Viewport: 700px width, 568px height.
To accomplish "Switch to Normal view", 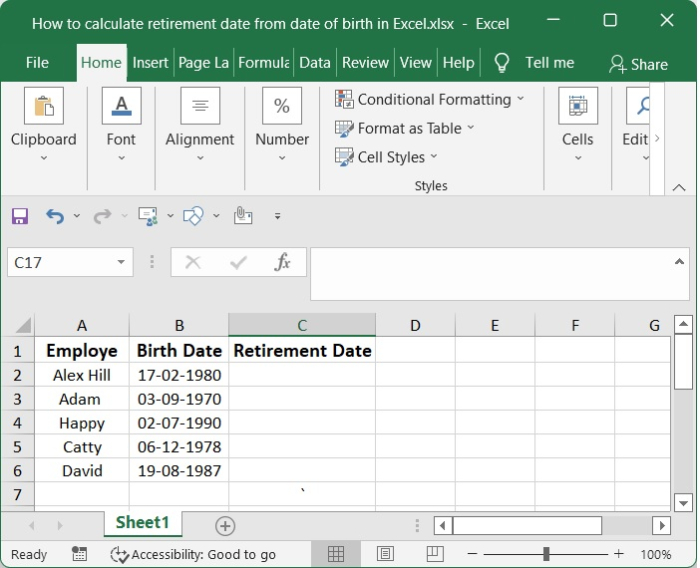I will (x=336, y=554).
